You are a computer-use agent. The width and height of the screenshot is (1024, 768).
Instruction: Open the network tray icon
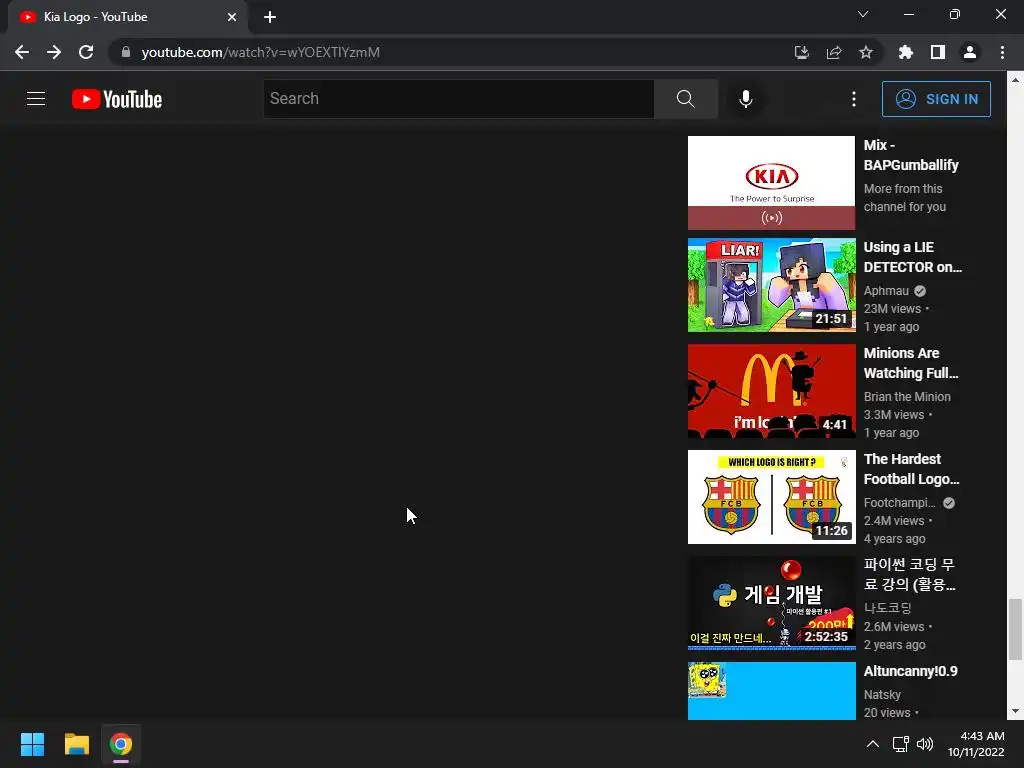pos(901,744)
